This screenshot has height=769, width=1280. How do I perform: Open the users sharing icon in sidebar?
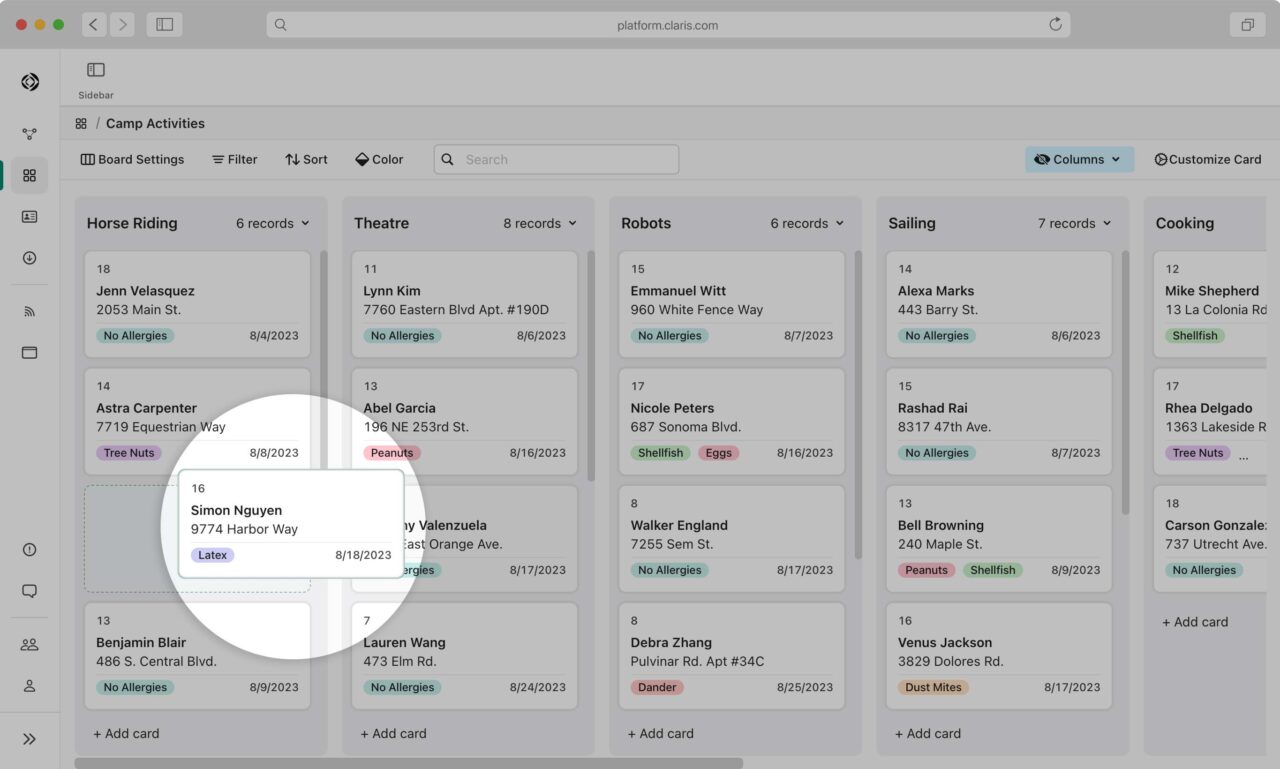click(x=29, y=644)
